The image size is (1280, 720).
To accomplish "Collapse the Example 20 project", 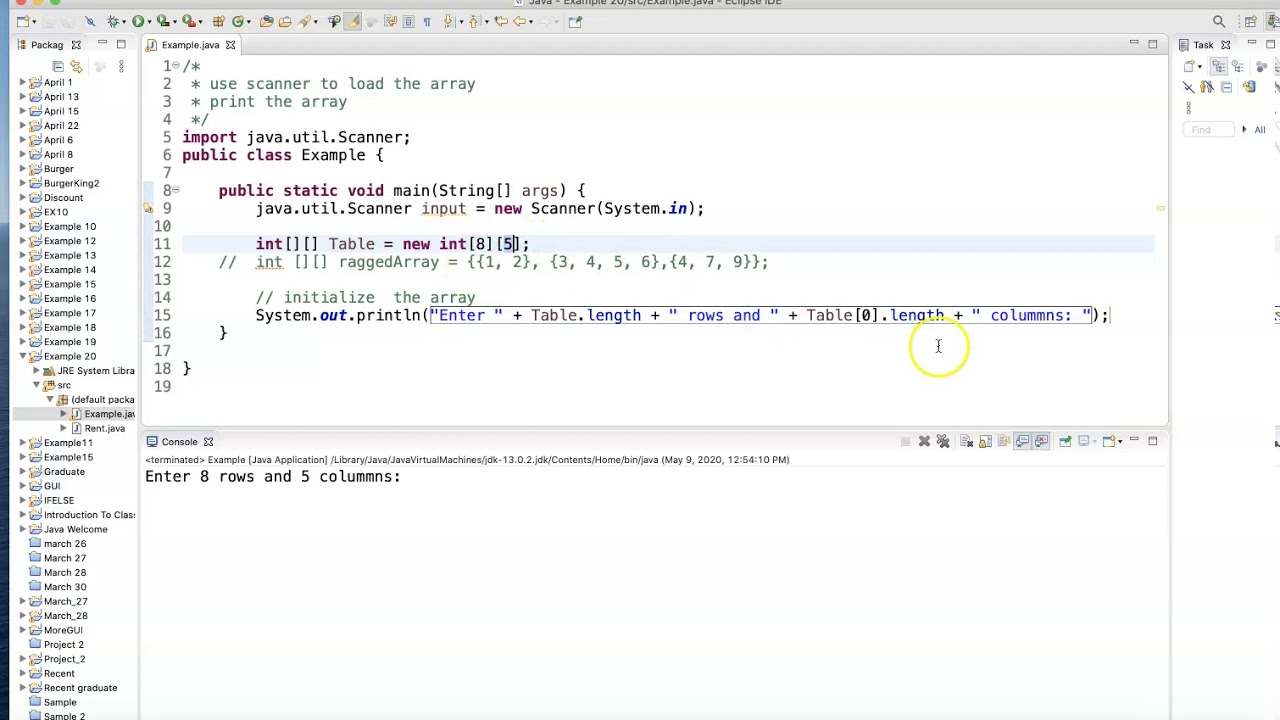I will [x=23, y=356].
